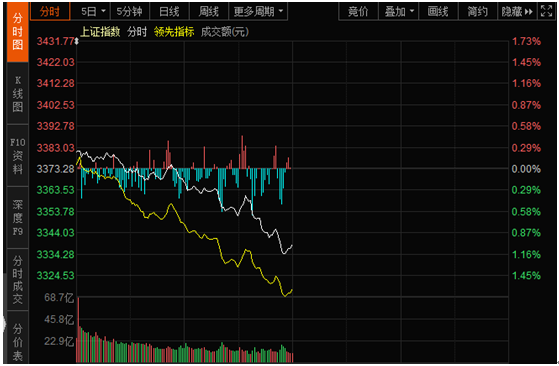The height and width of the screenshot is (366, 559).
Task: Open the 5日 period dropdown
Action: [93, 12]
